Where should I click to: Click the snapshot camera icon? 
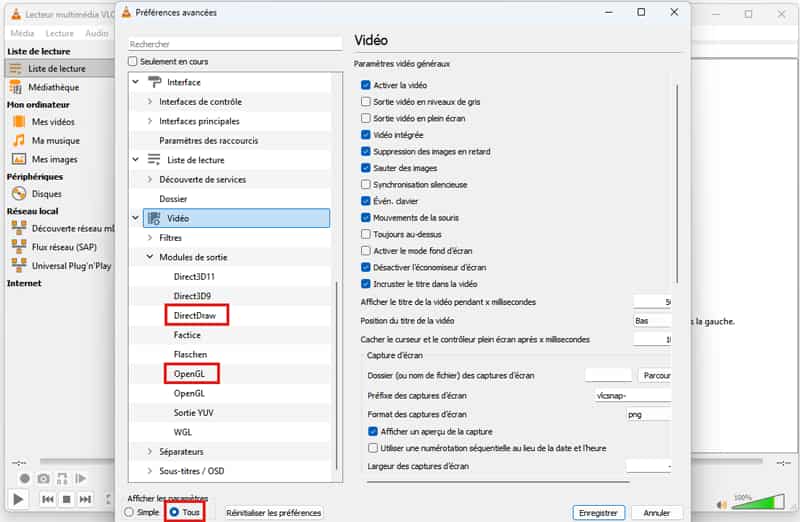pos(45,479)
